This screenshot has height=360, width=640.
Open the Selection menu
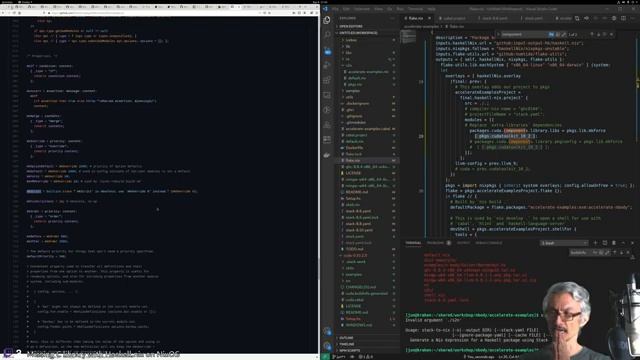pos(362,9)
